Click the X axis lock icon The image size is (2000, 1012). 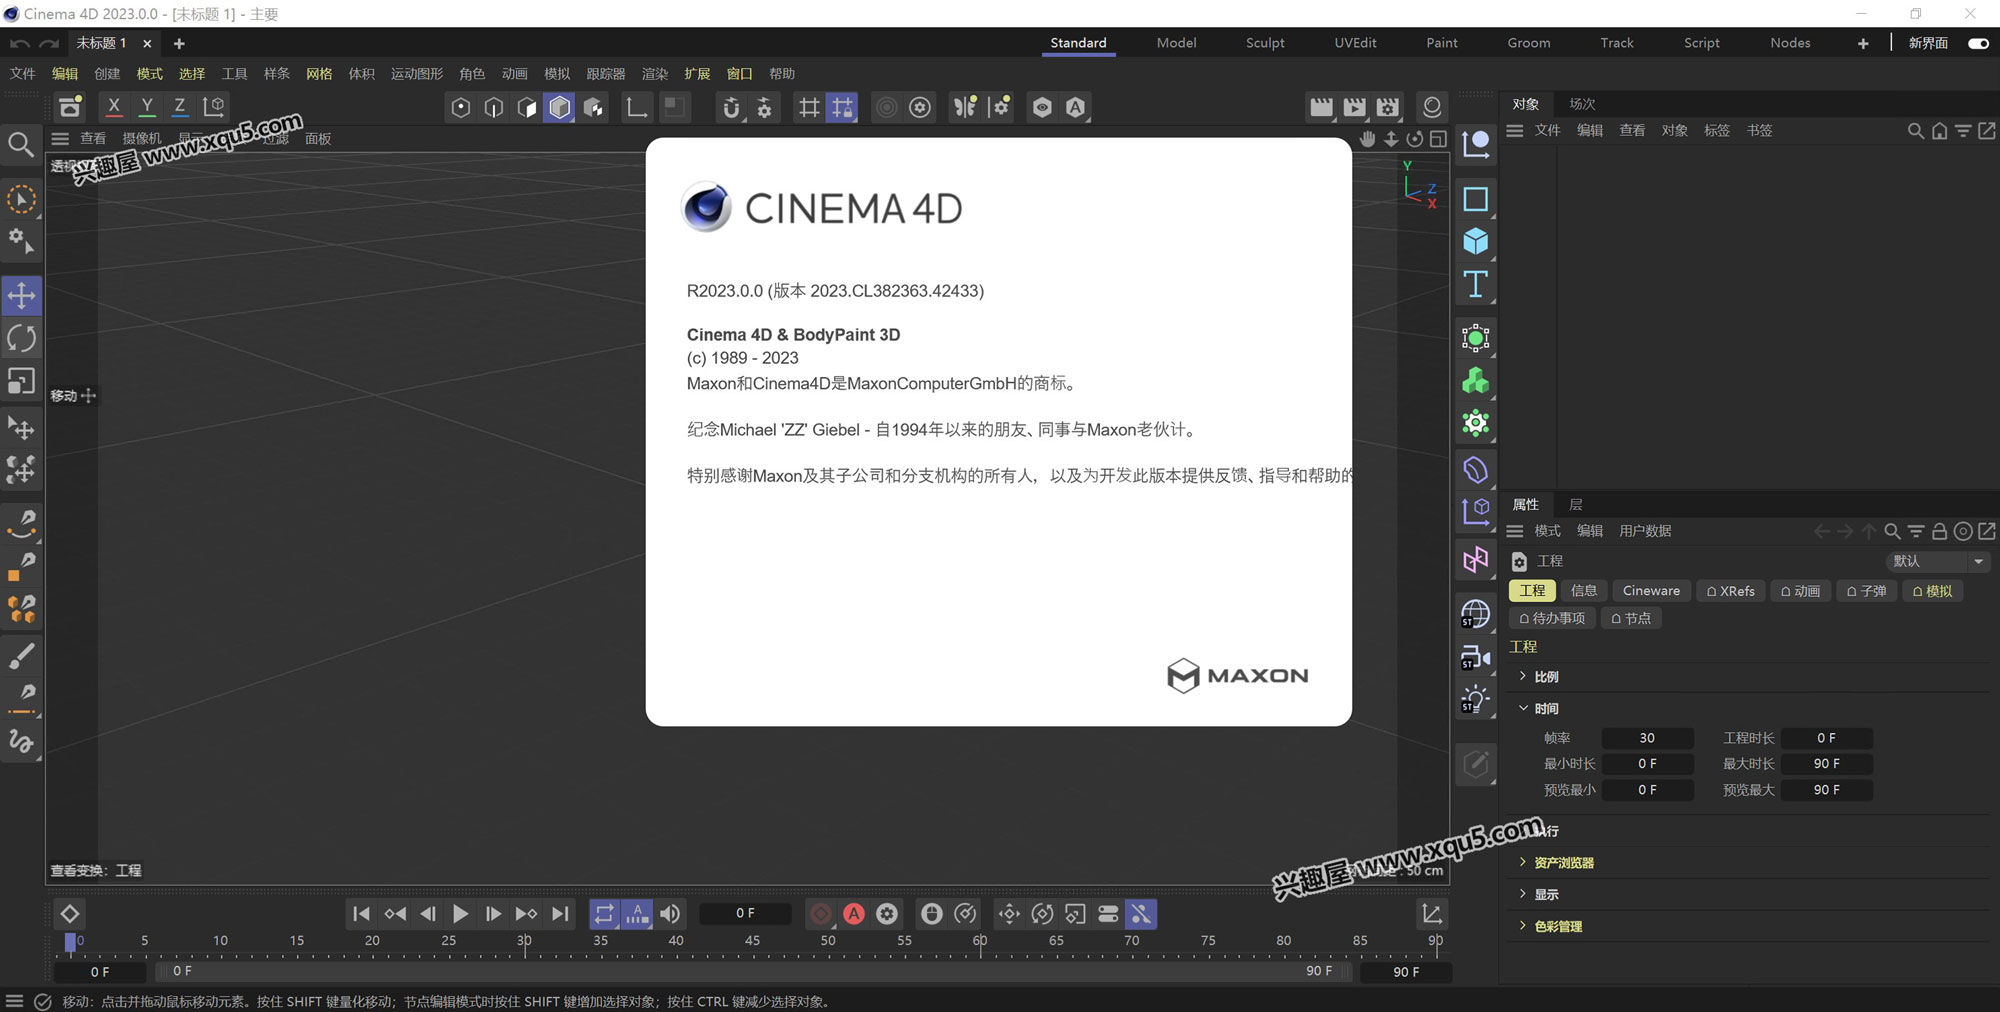[113, 107]
